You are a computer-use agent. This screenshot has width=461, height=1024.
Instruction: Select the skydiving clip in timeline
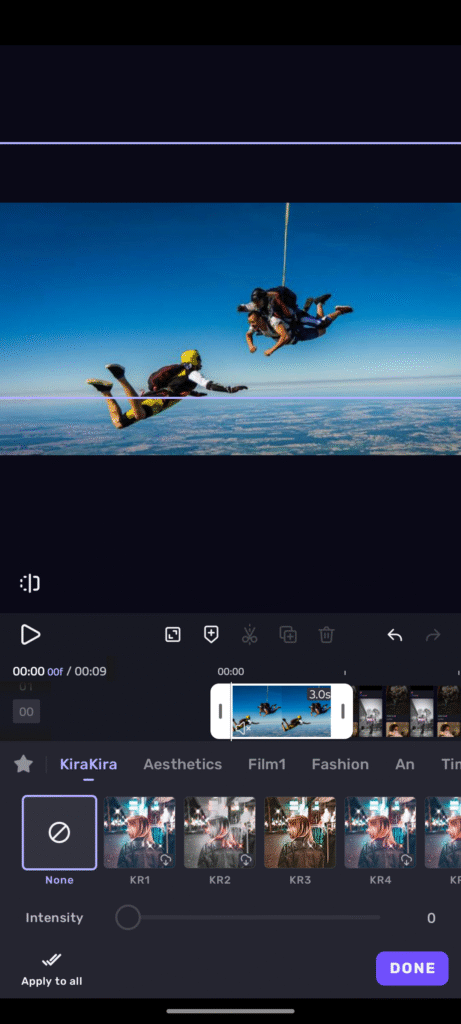tap(281, 711)
